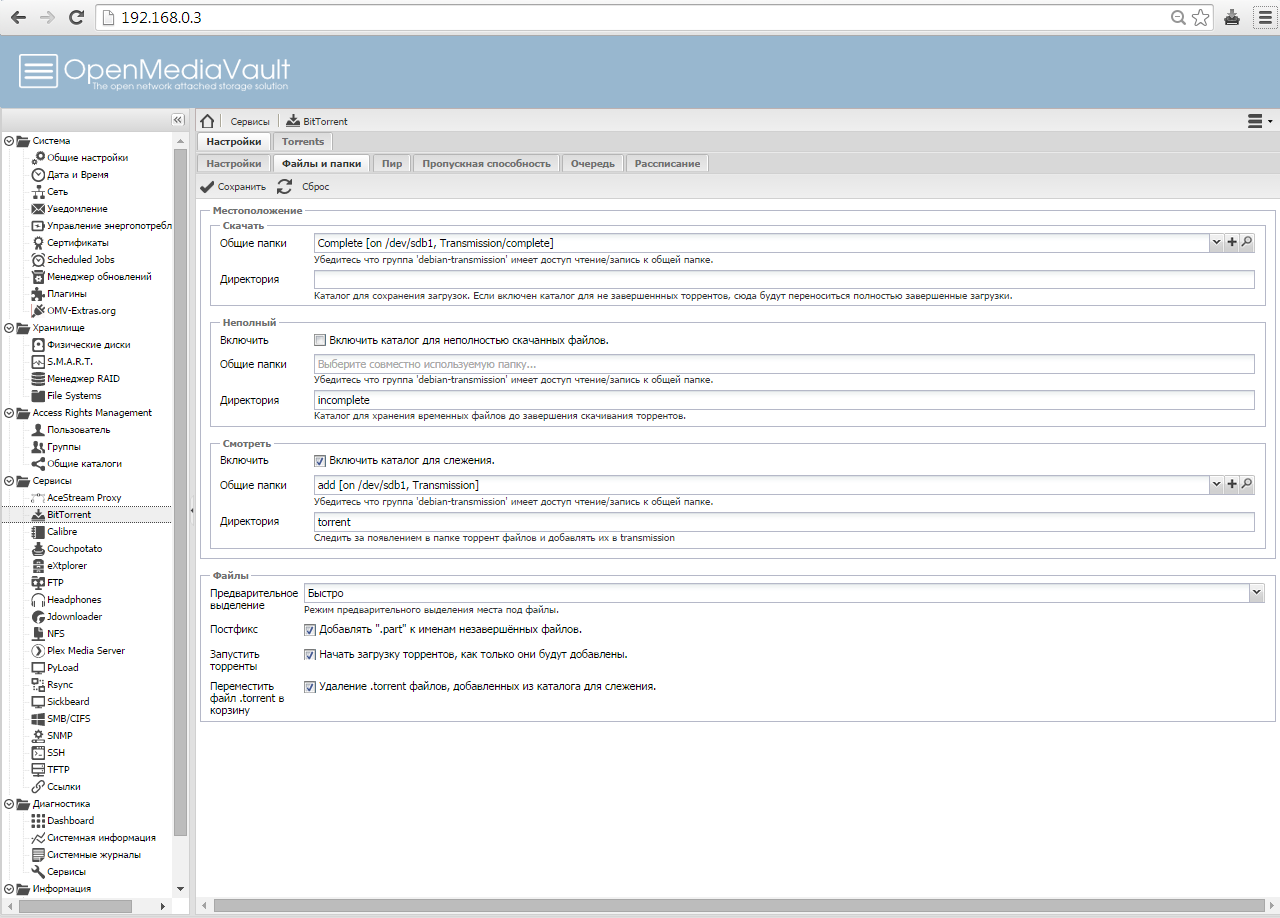Open Plex Media Server in sidebar
Screen dimensions: 1280x918
tap(85, 650)
